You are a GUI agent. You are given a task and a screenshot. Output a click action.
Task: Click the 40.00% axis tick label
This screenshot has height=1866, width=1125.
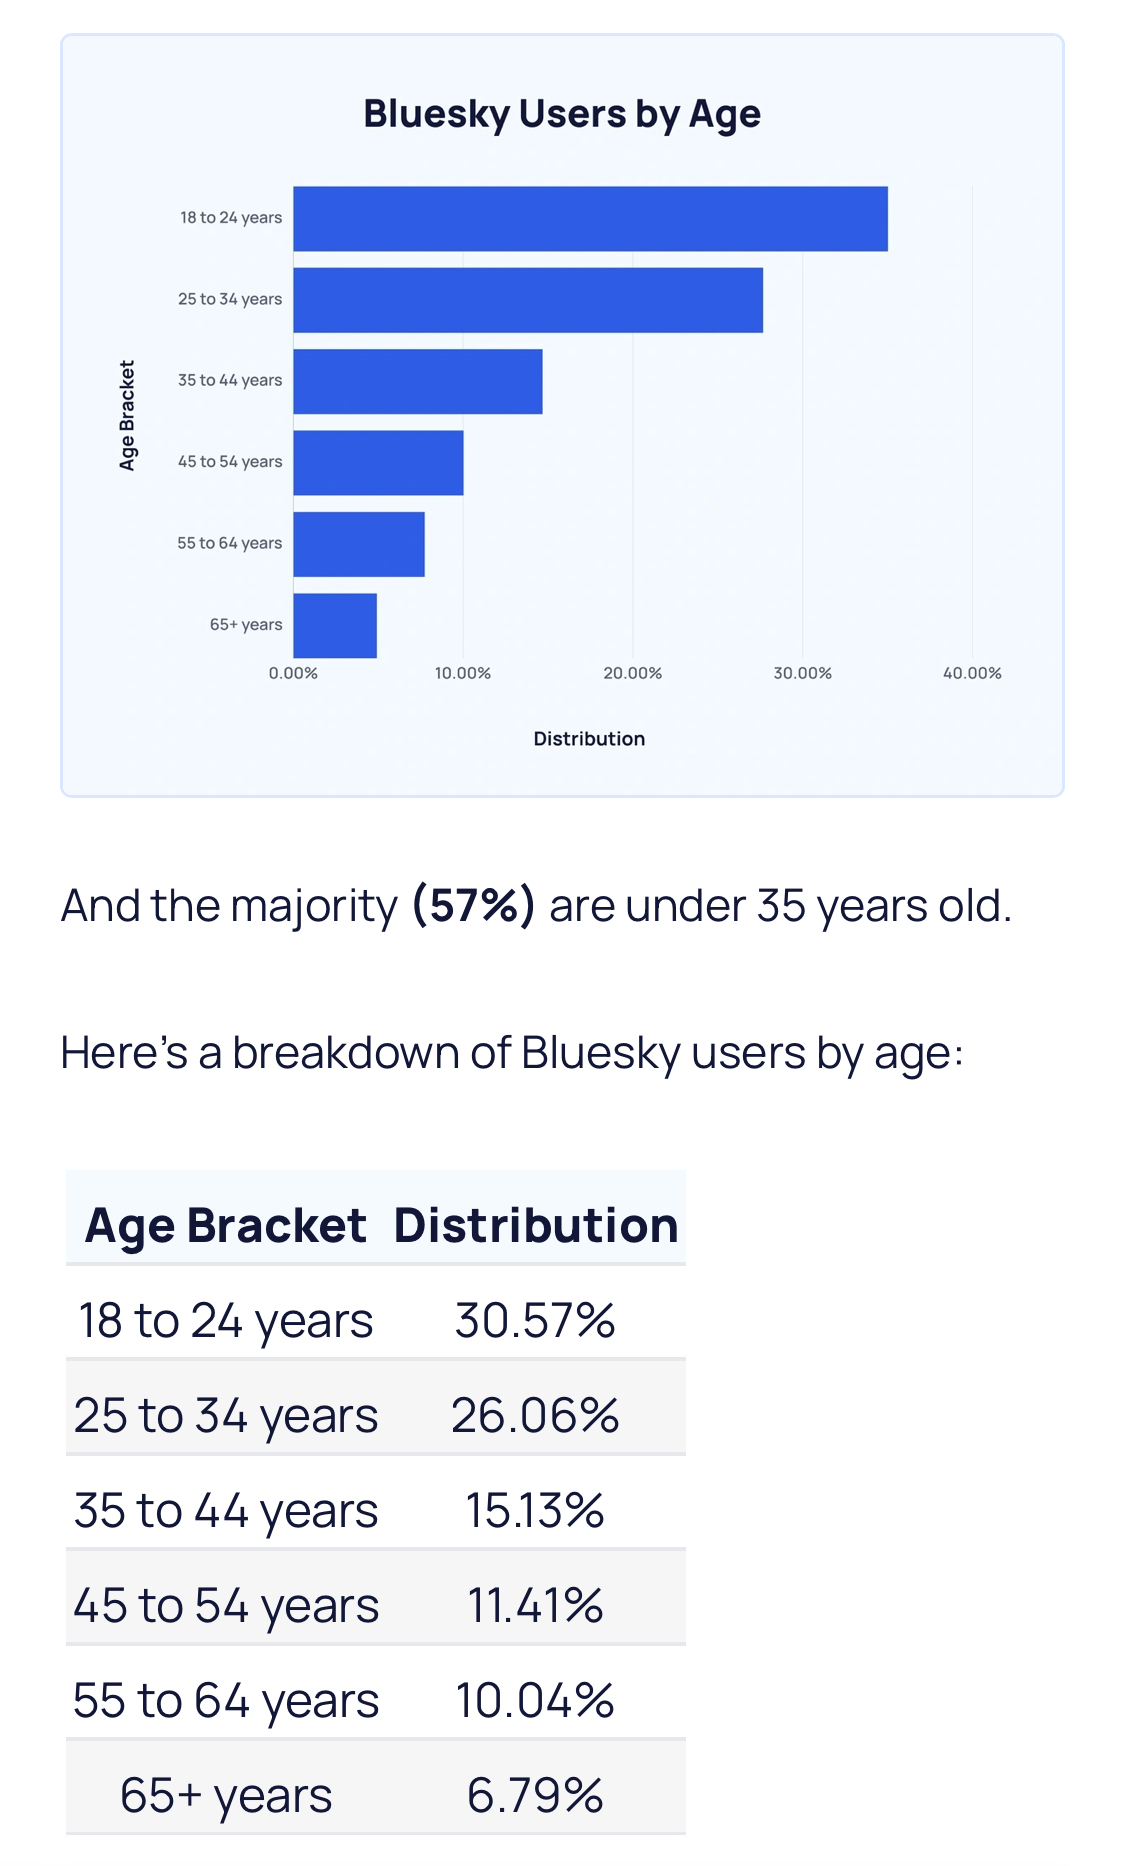[x=971, y=673]
